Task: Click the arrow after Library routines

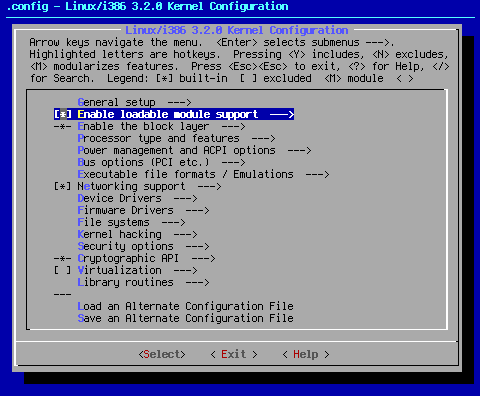Action: 197,282
